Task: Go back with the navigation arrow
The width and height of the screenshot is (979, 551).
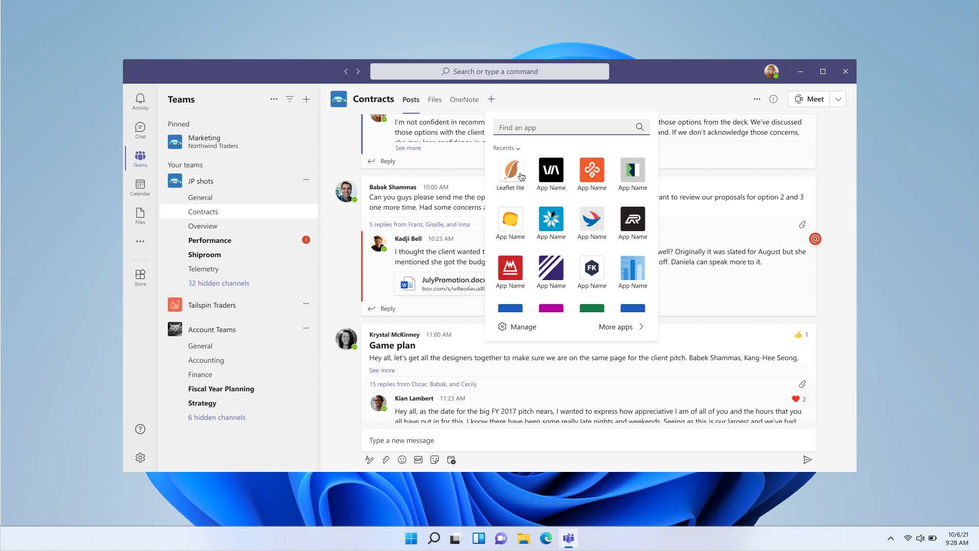Action: click(346, 72)
